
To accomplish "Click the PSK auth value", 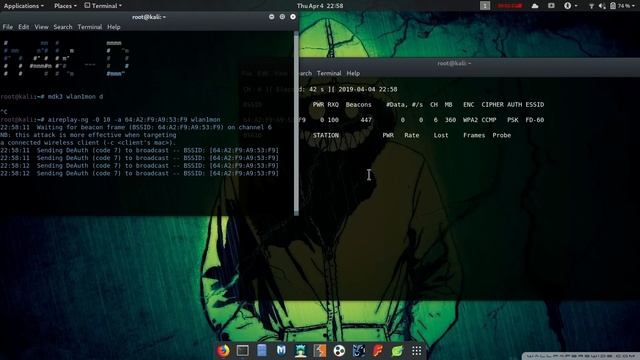I will tap(513, 120).
